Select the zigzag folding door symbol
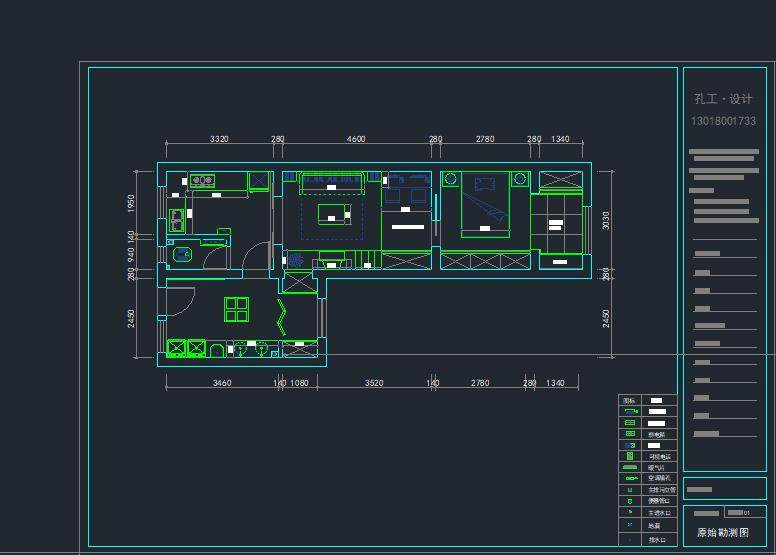This screenshot has width=776, height=555. pyautogui.click(x=282, y=316)
